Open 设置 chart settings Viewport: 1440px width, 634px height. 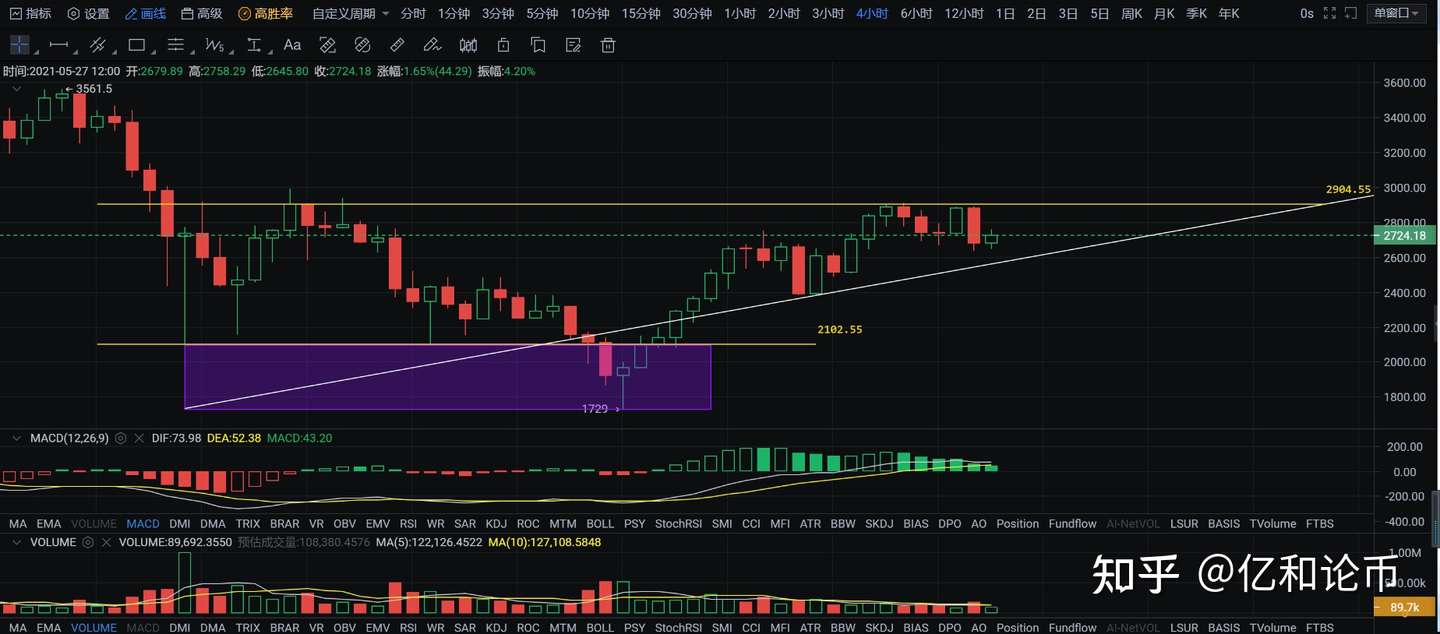88,14
